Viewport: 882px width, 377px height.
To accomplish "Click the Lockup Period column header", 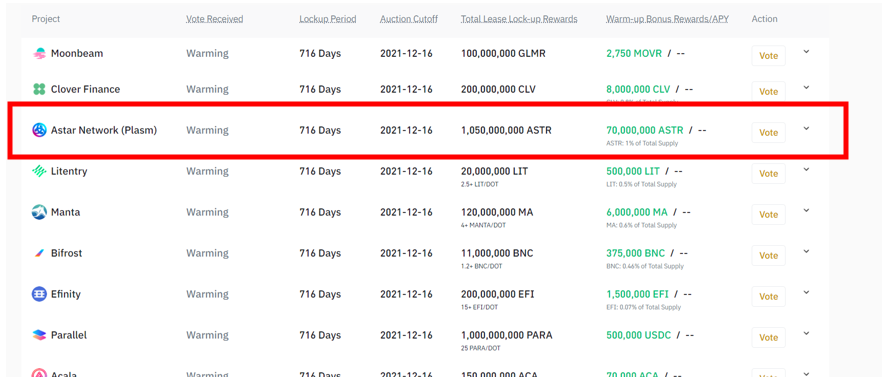I will (x=328, y=19).
